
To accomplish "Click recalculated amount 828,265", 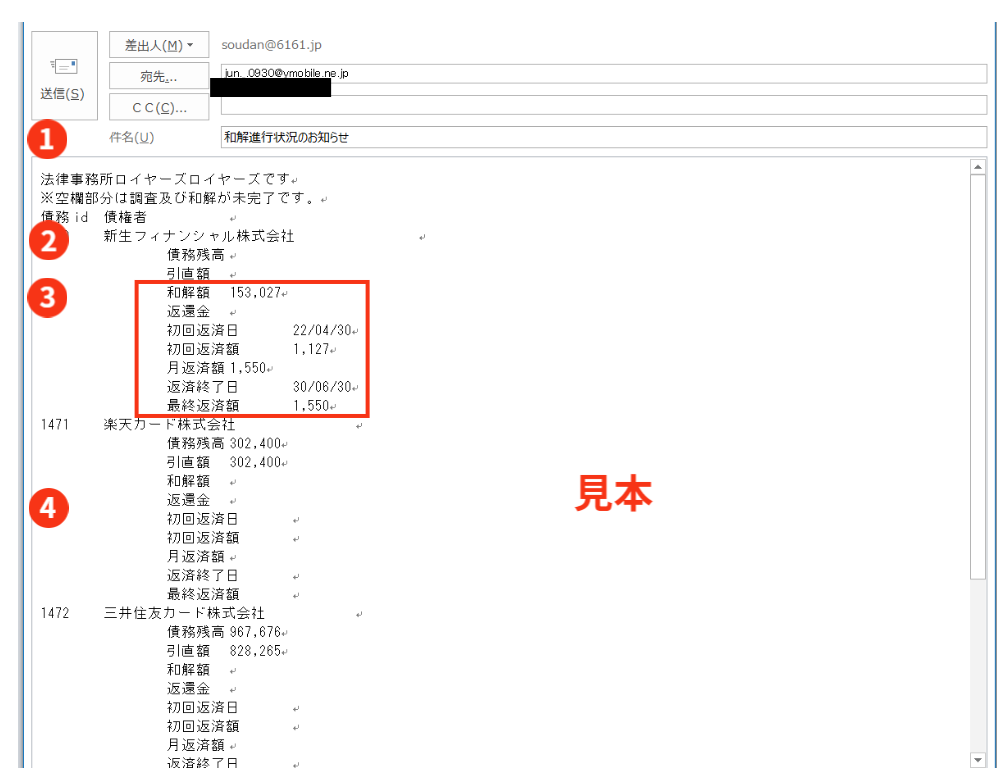I will (x=255, y=651).
